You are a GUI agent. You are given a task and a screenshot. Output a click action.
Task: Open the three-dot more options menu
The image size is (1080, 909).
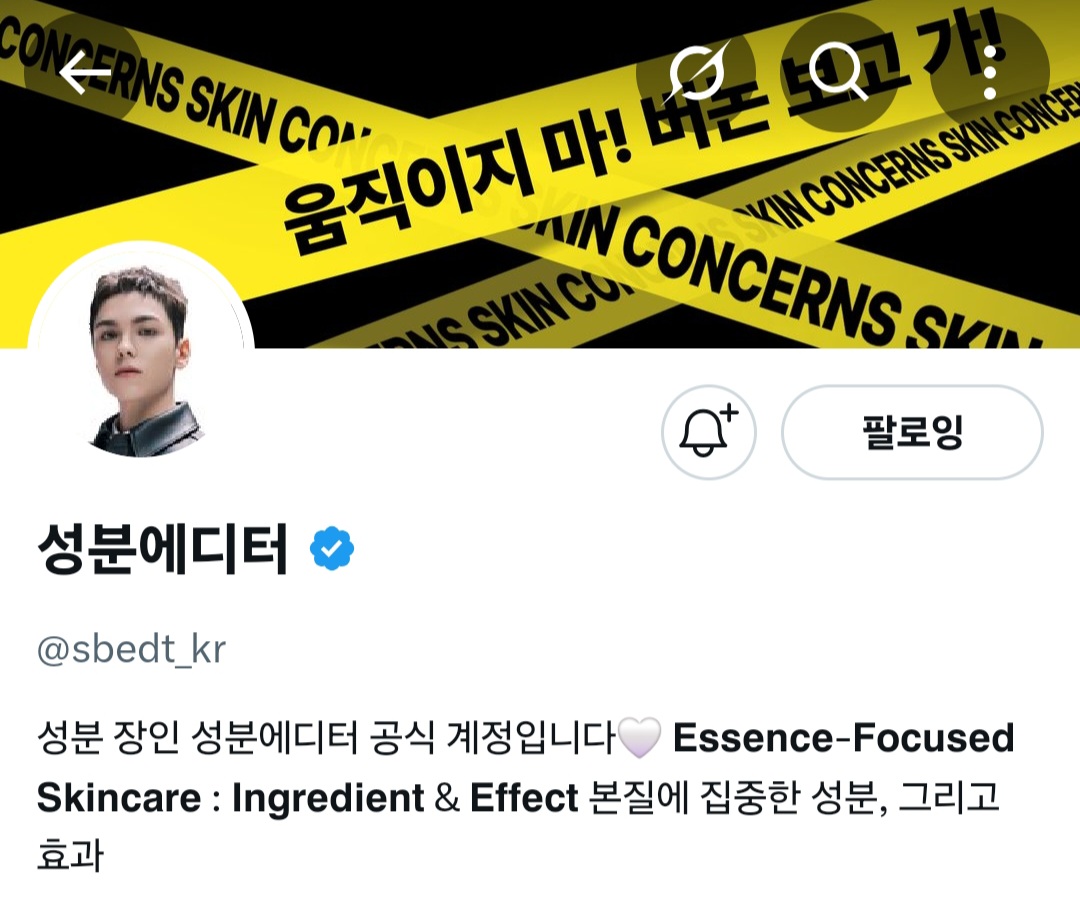(x=990, y=72)
